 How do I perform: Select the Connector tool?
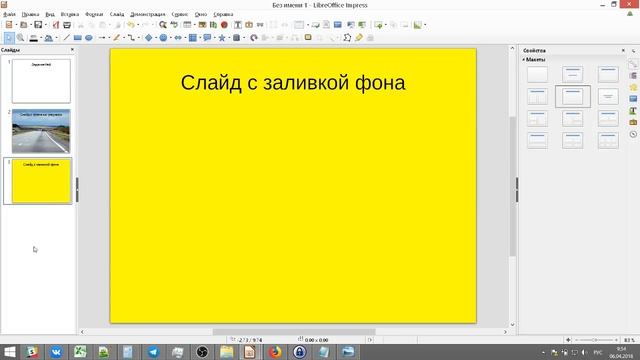pyautogui.click(x=131, y=38)
